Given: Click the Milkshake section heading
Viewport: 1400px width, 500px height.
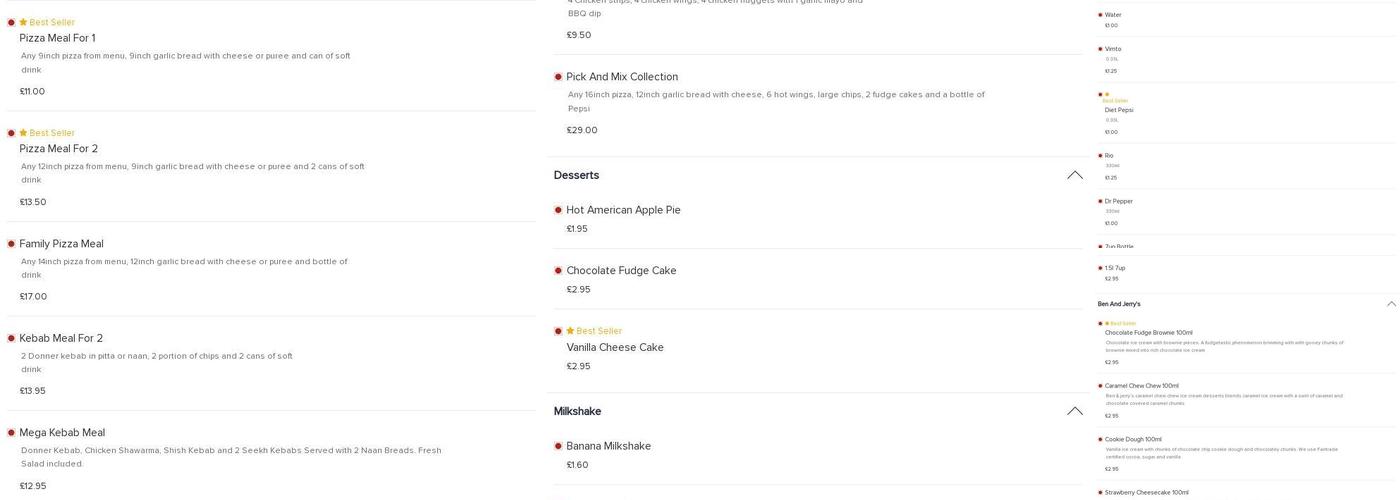Looking at the screenshot, I should (x=577, y=411).
